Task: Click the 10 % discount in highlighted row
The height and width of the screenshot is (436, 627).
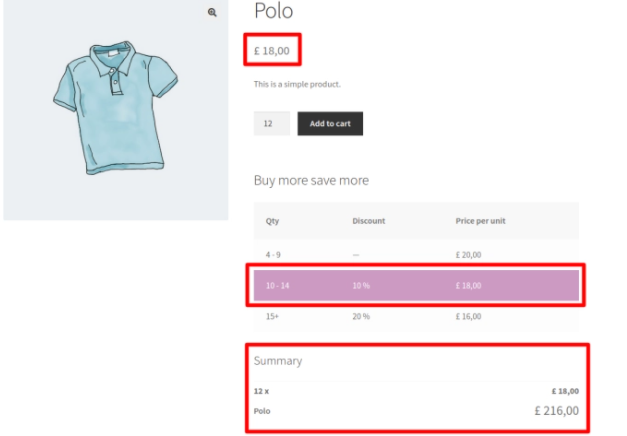Action: pos(361,286)
